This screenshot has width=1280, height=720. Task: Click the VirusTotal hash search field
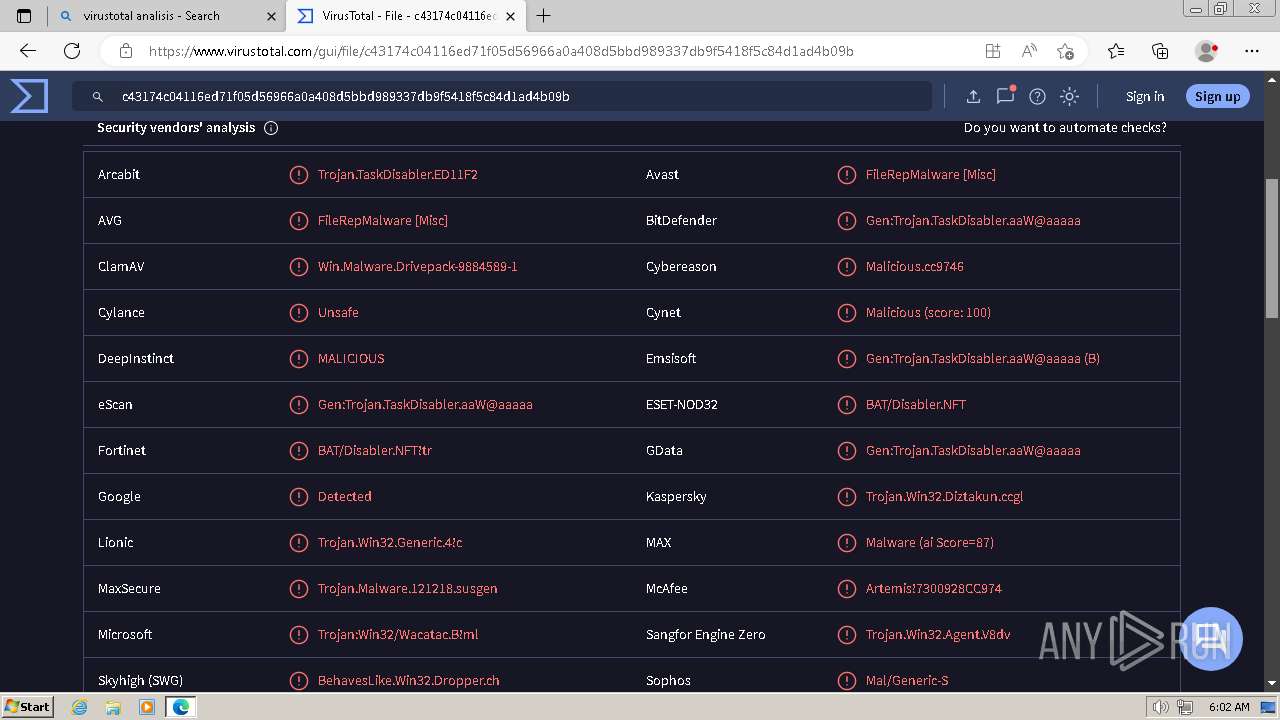(x=502, y=97)
